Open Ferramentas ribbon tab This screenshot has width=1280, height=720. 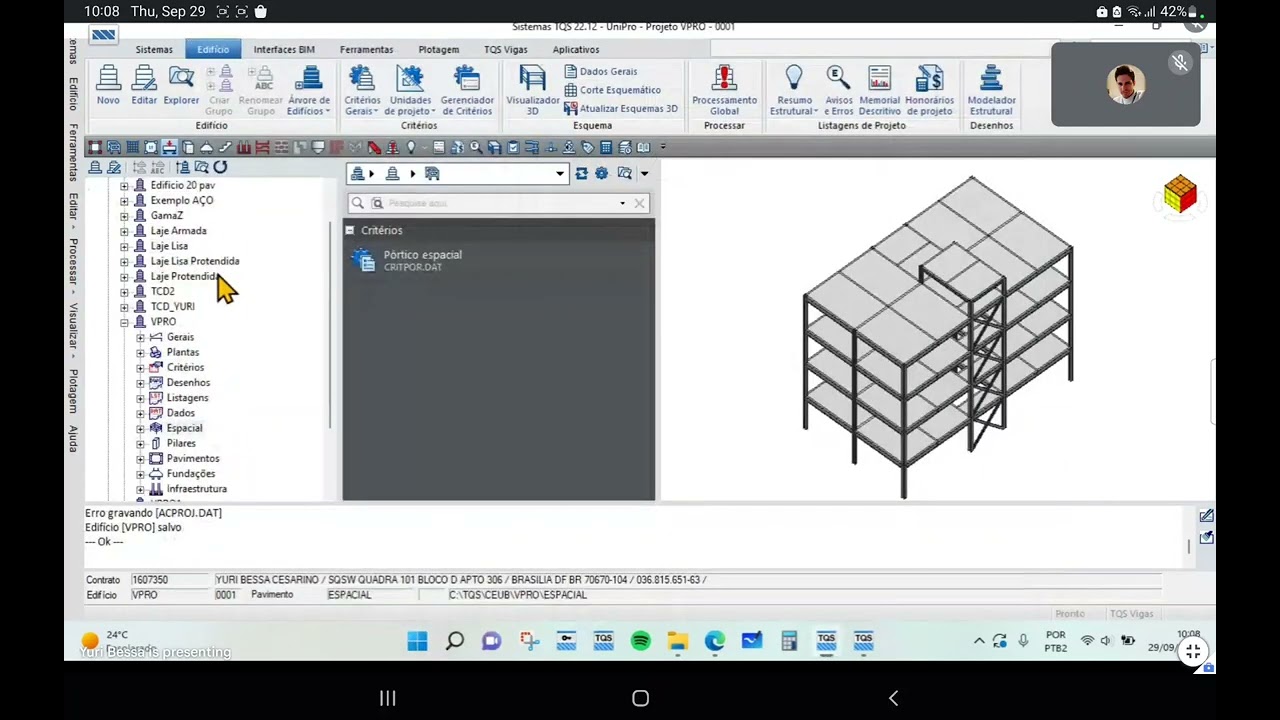[x=366, y=49]
